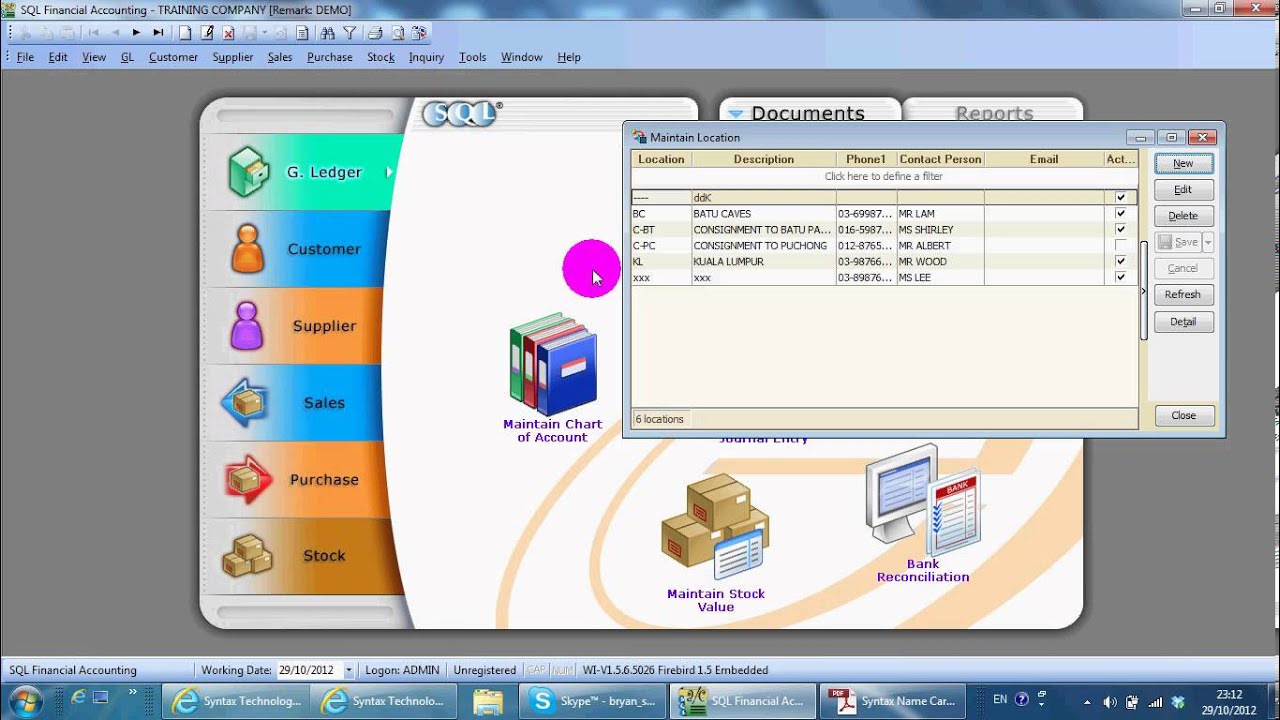
Task: Select the MR ALBERT contact cell
Action: point(940,246)
